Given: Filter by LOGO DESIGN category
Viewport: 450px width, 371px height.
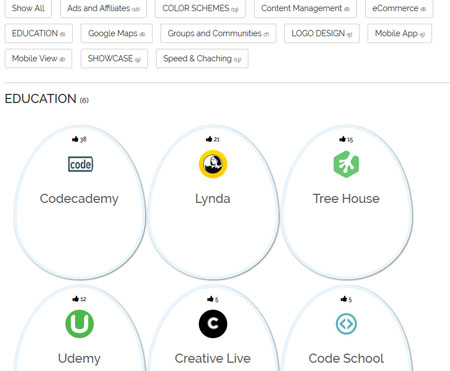Looking at the screenshot, I should pos(322,33).
